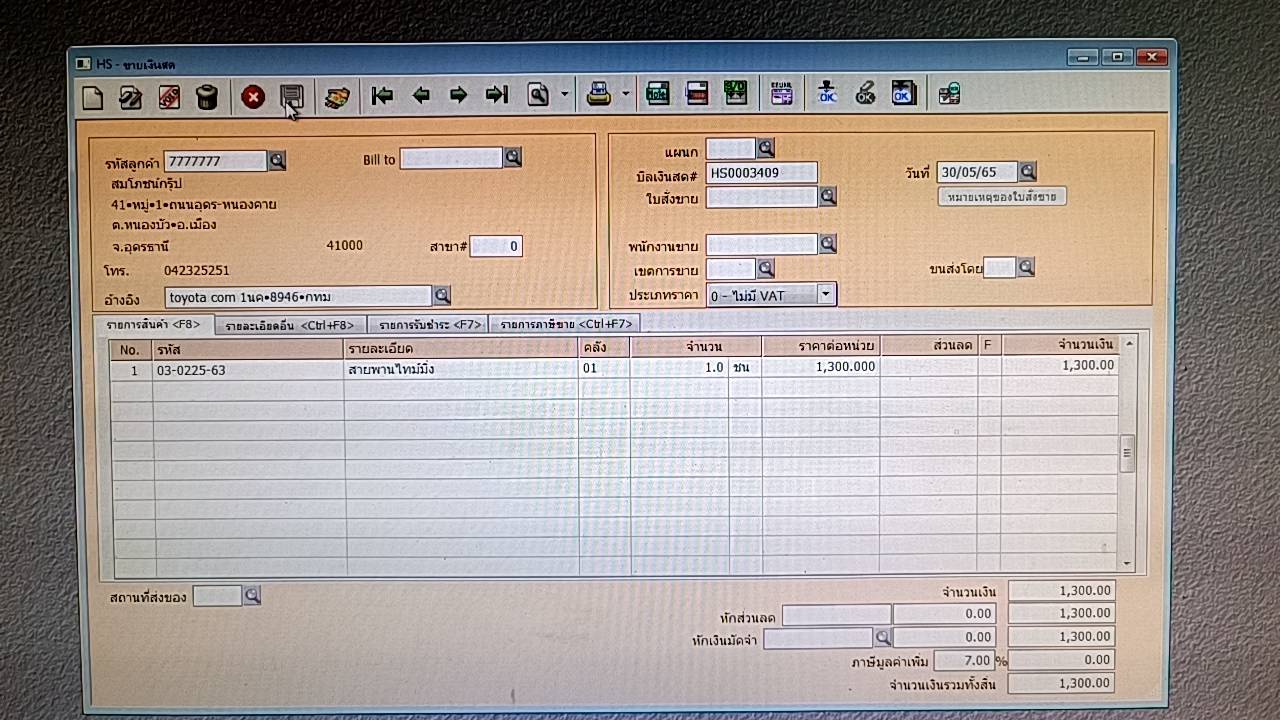The width and height of the screenshot is (1280, 720).
Task: Click the รายละเอียด column header
Action: coord(461,348)
